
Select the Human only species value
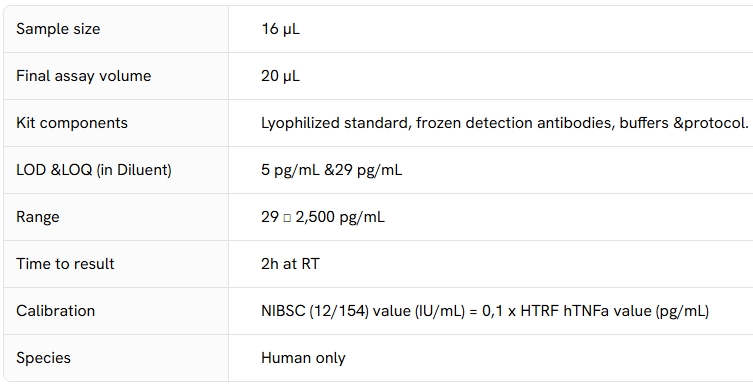click(303, 358)
